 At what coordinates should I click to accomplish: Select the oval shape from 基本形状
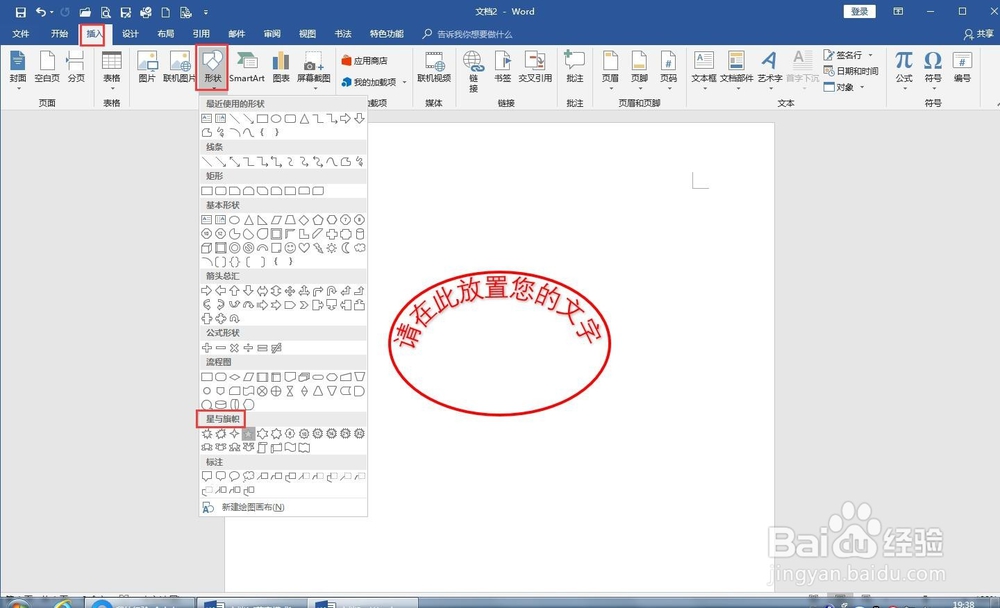235,219
